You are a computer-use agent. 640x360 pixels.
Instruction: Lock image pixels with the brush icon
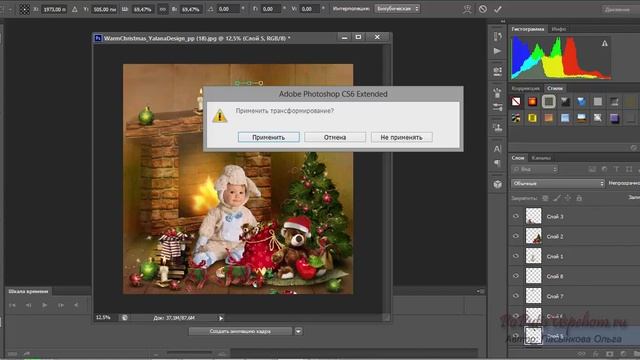(557, 198)
